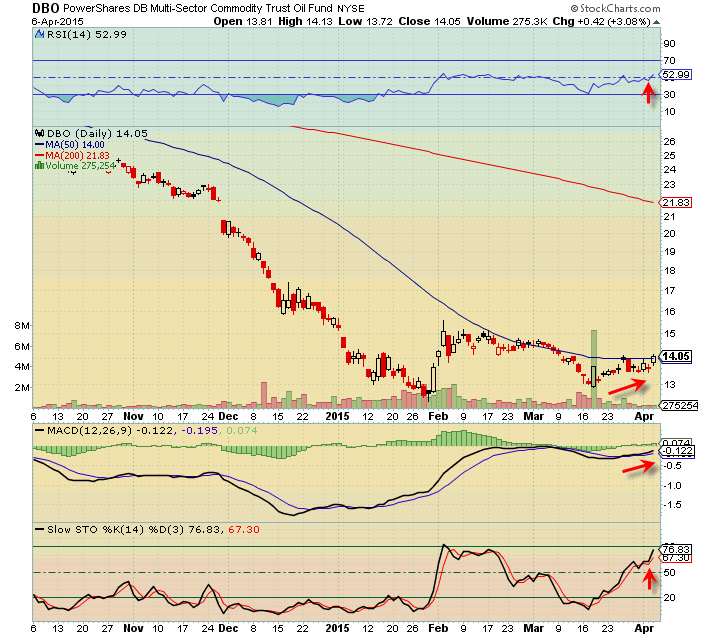Click the High 14.13 header value

(305, 22)
